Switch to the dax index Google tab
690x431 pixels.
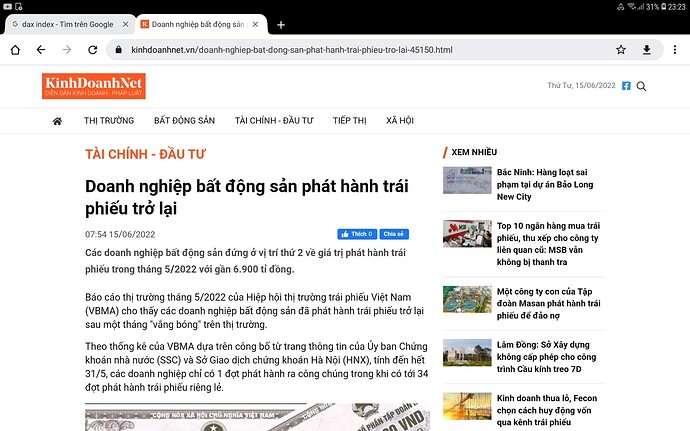pos(67,24)
